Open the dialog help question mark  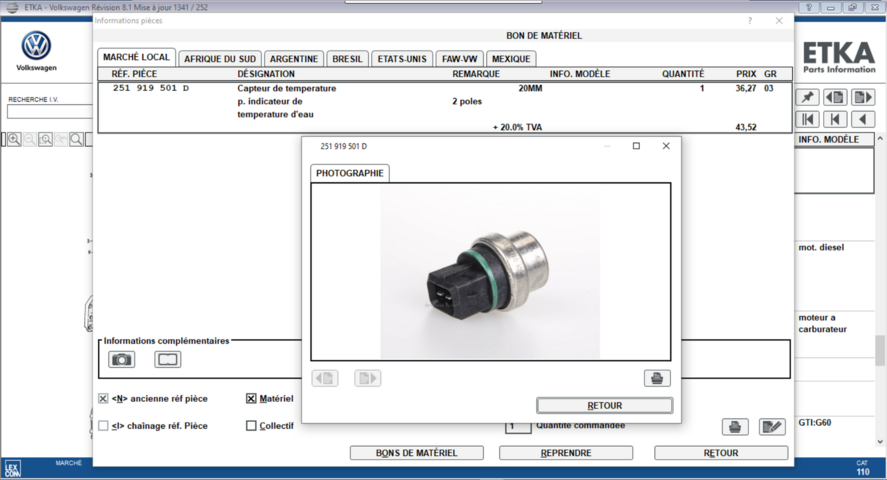(750, 21)
